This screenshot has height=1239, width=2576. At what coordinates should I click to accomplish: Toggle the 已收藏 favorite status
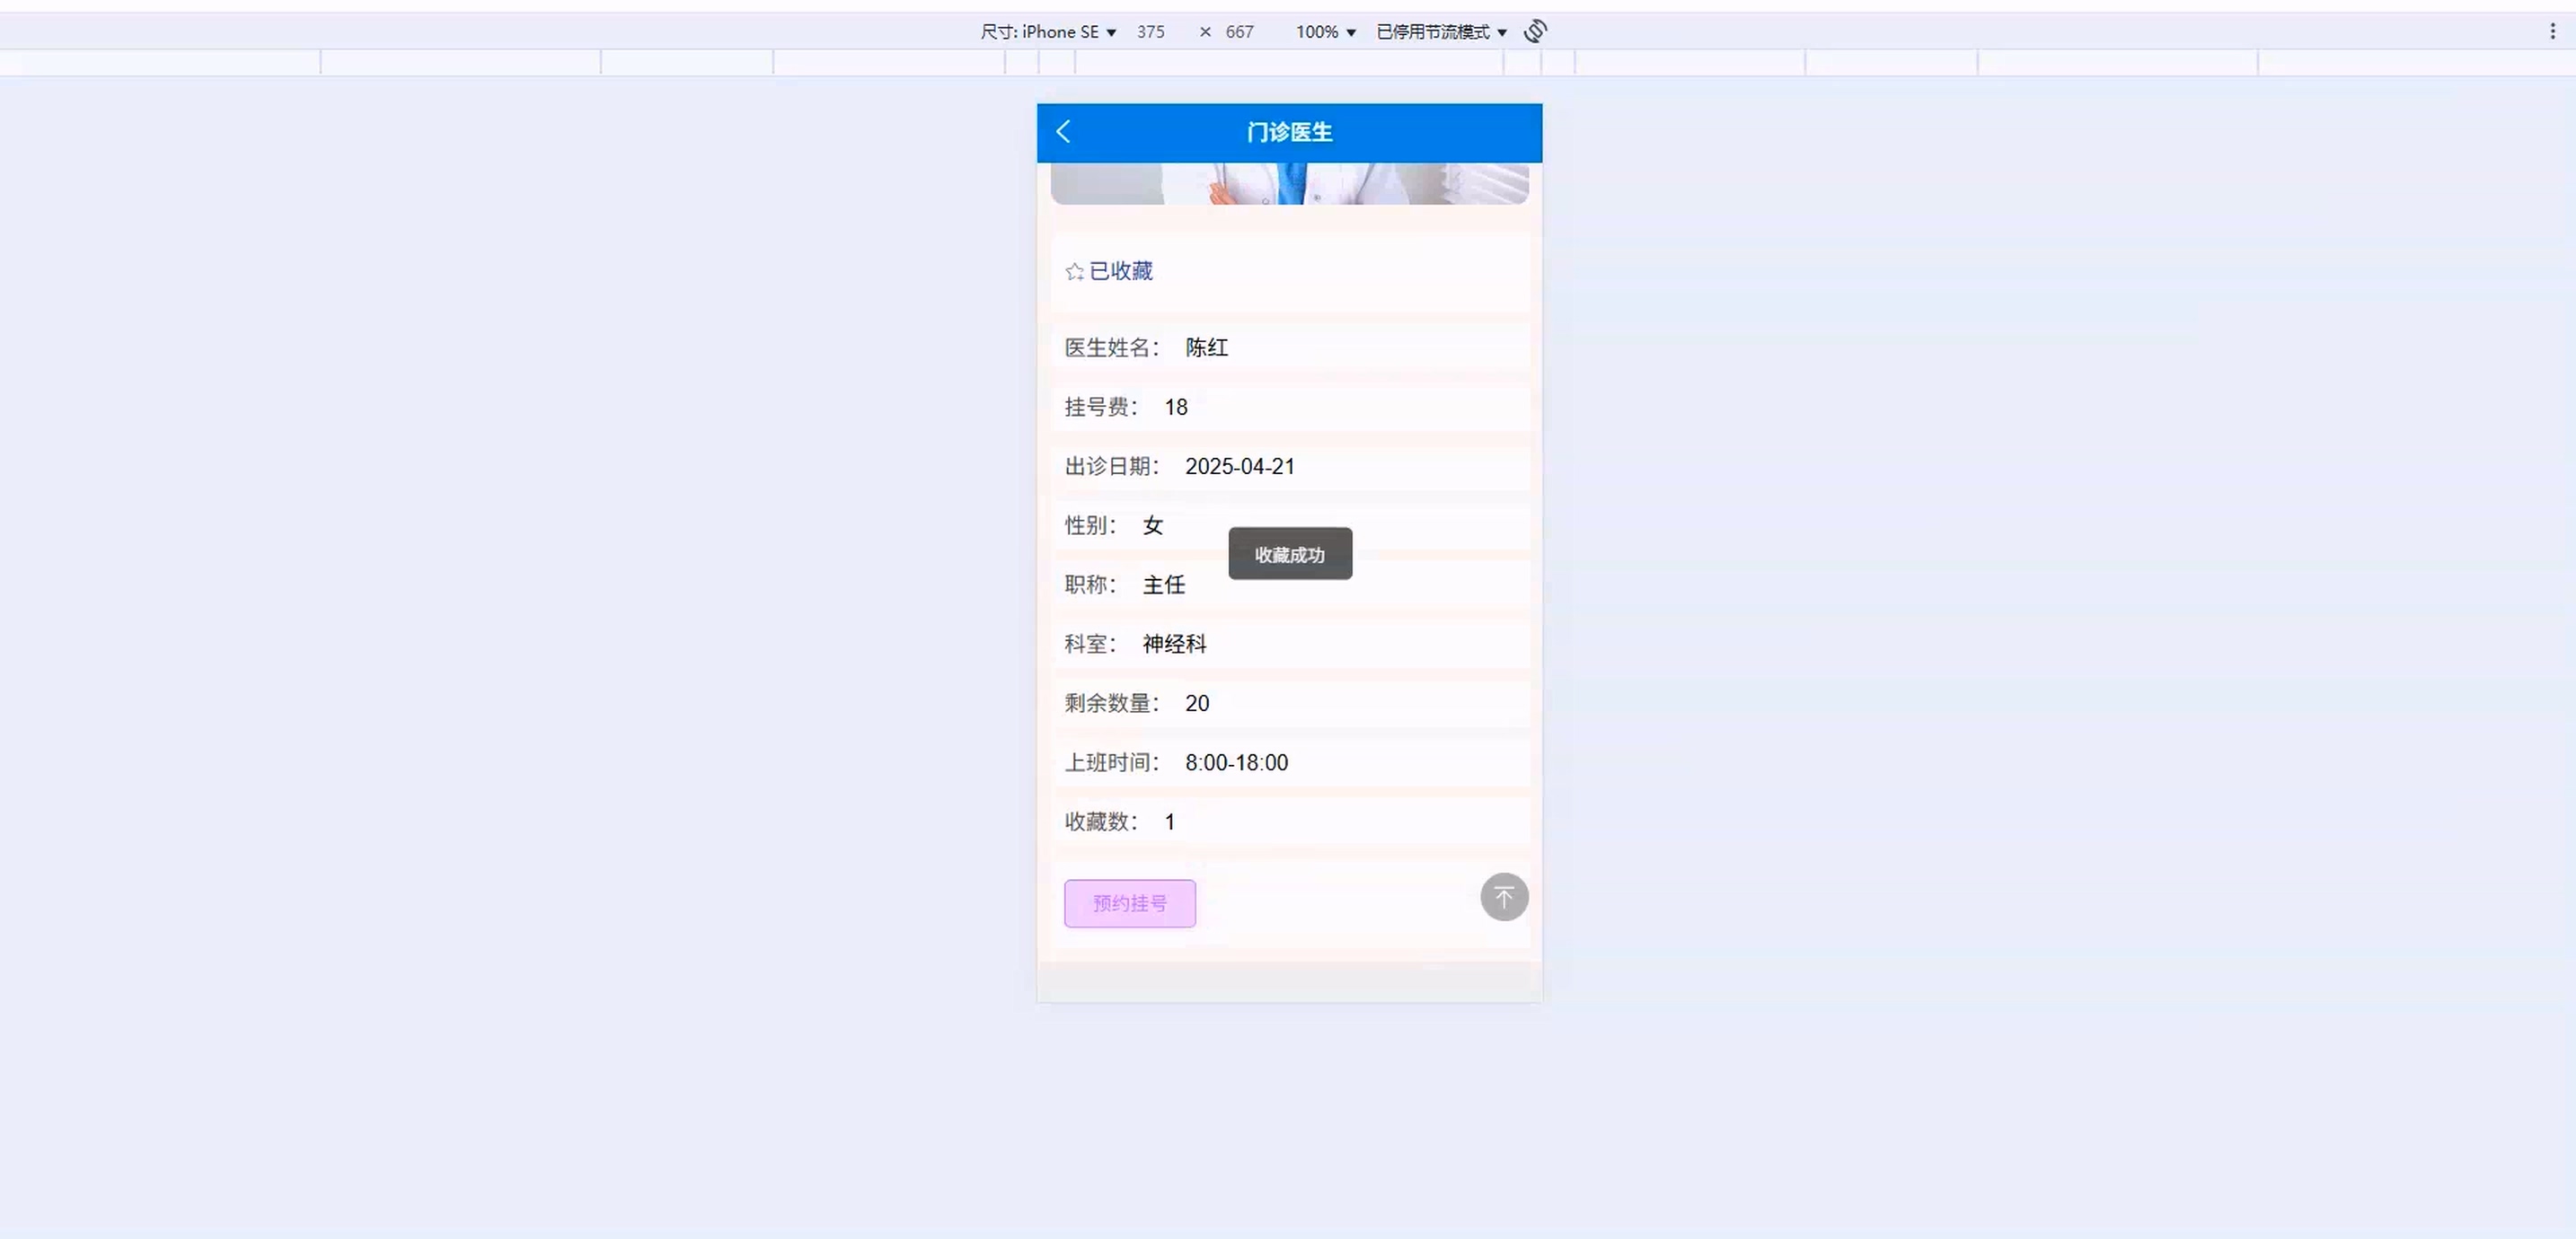(x=1120, y=272)
